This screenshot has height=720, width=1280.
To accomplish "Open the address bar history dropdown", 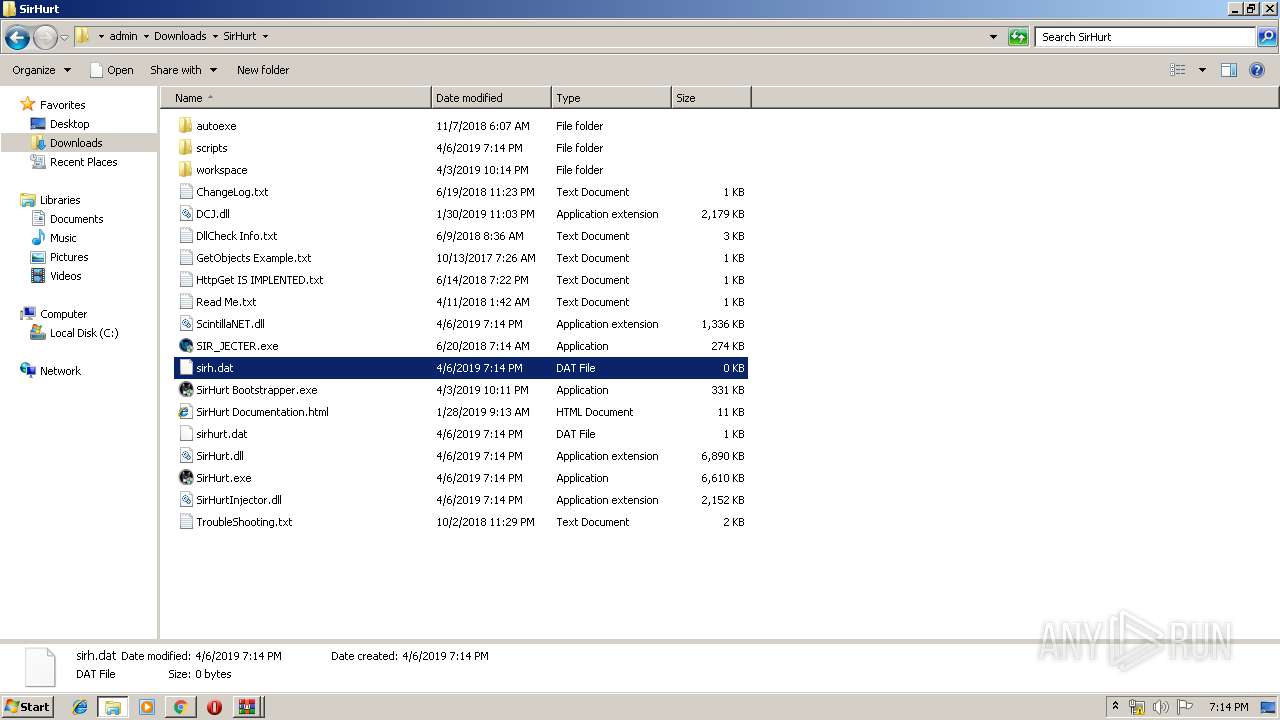I will click(x=993, y=37).
